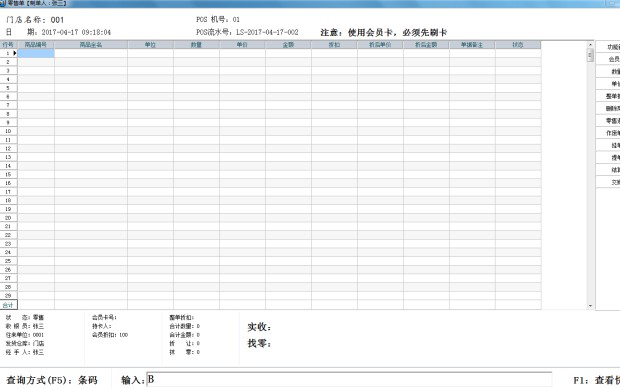Click the vertical scrollbar thumb of the grid
This screenshot has width=620, height=388.
tap(590, 55)
